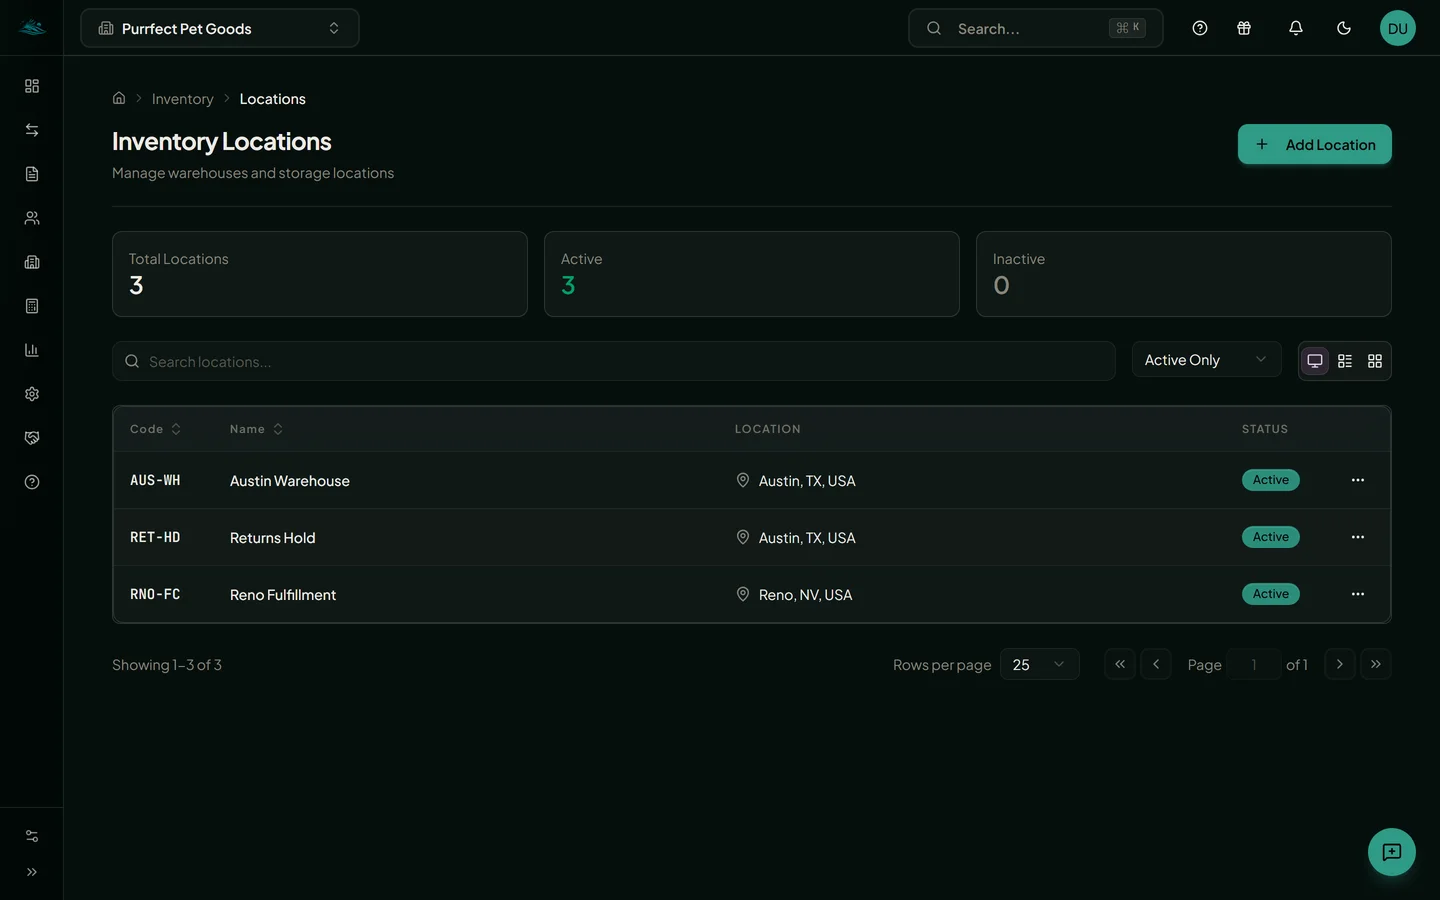Open rows per page 25 dropdown
This screenshot has width=1440, height=900.
[x=1040, y=664]
